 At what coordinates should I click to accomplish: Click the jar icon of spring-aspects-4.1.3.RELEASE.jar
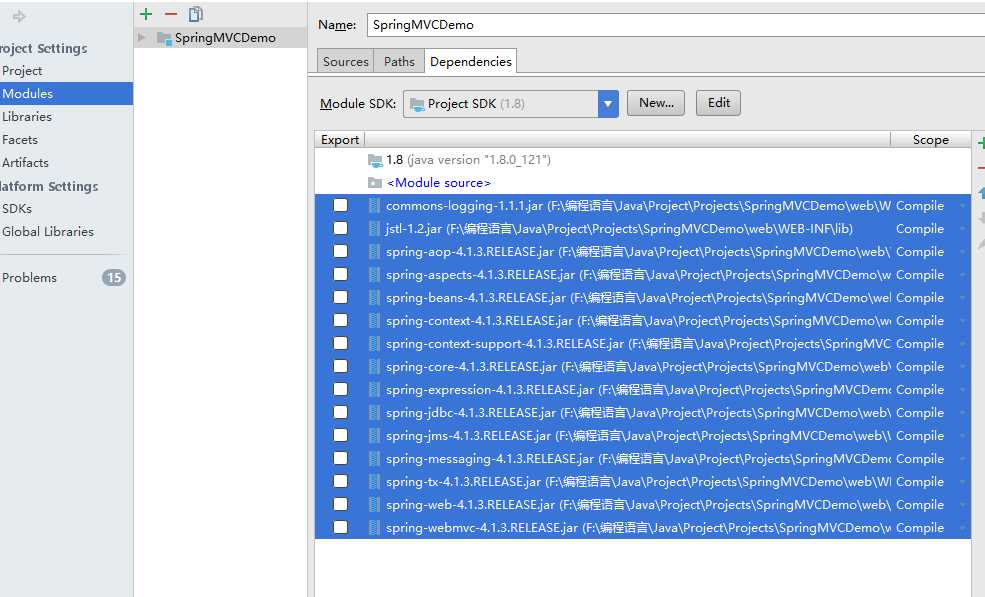coord(374,275)
